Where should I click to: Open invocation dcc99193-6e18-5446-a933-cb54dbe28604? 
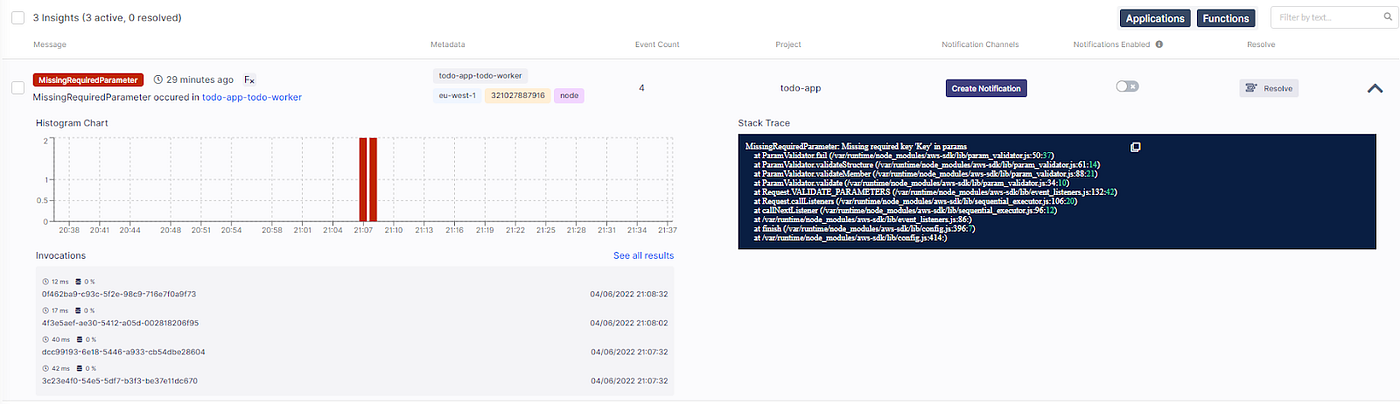point(123,352)
